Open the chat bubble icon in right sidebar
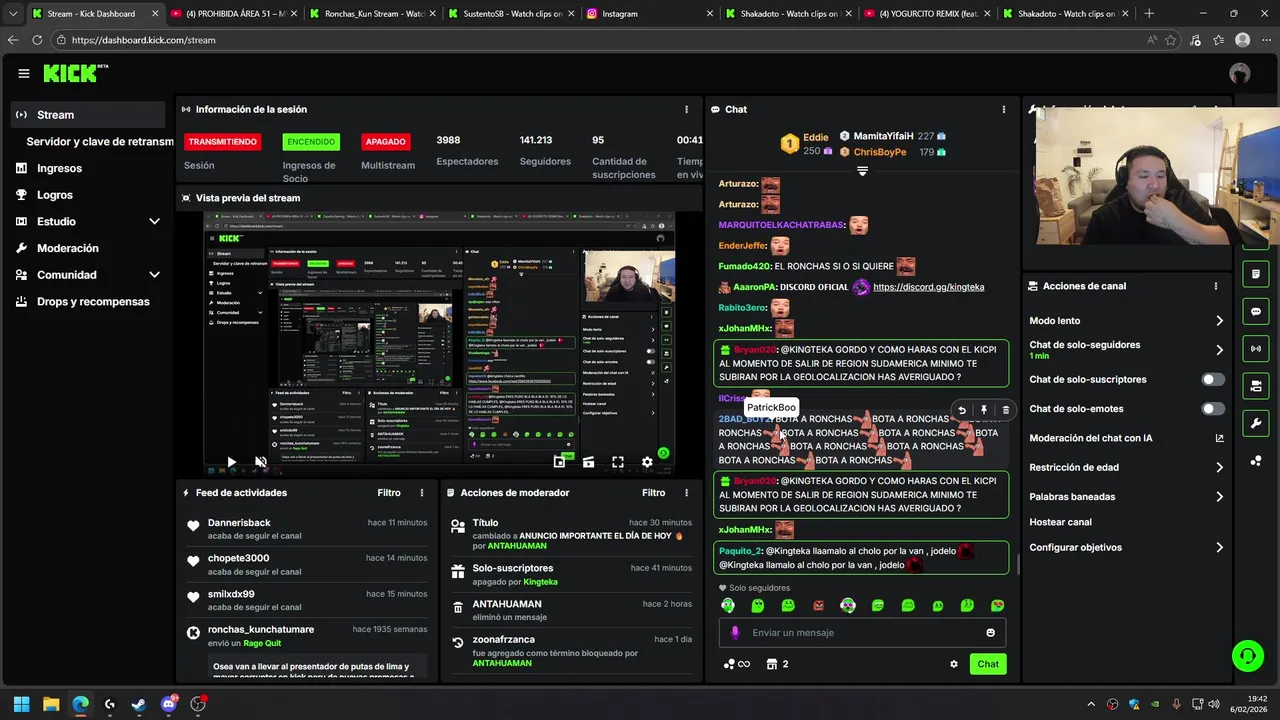 tap(1256, 311)
